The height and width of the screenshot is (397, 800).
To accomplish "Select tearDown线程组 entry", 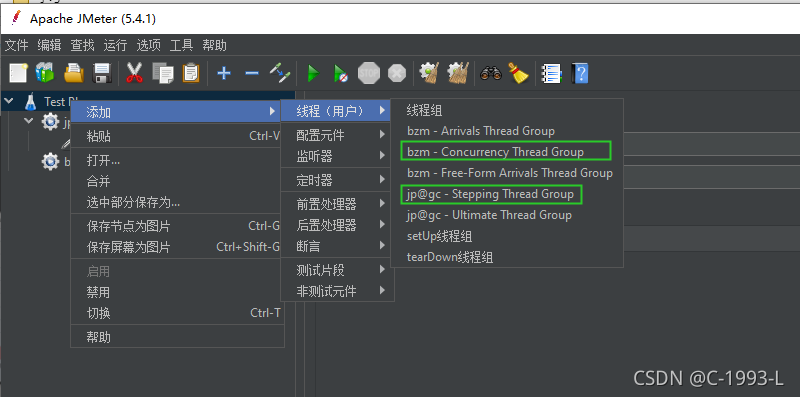I will [x=507, y=257].
